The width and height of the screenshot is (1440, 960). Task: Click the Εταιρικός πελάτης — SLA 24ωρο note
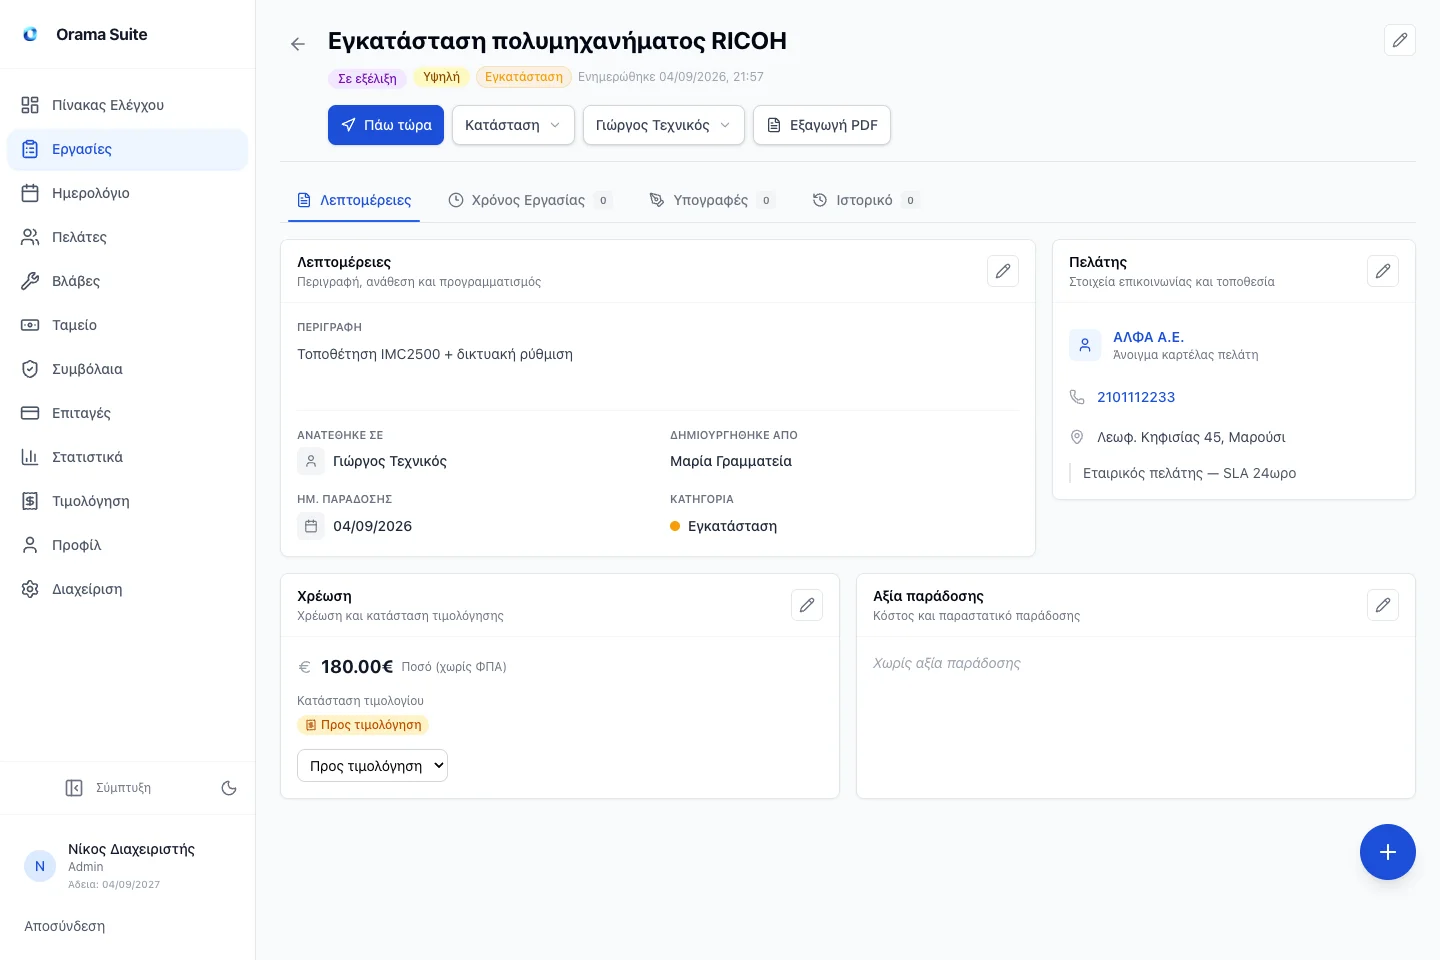[1189, 473]
